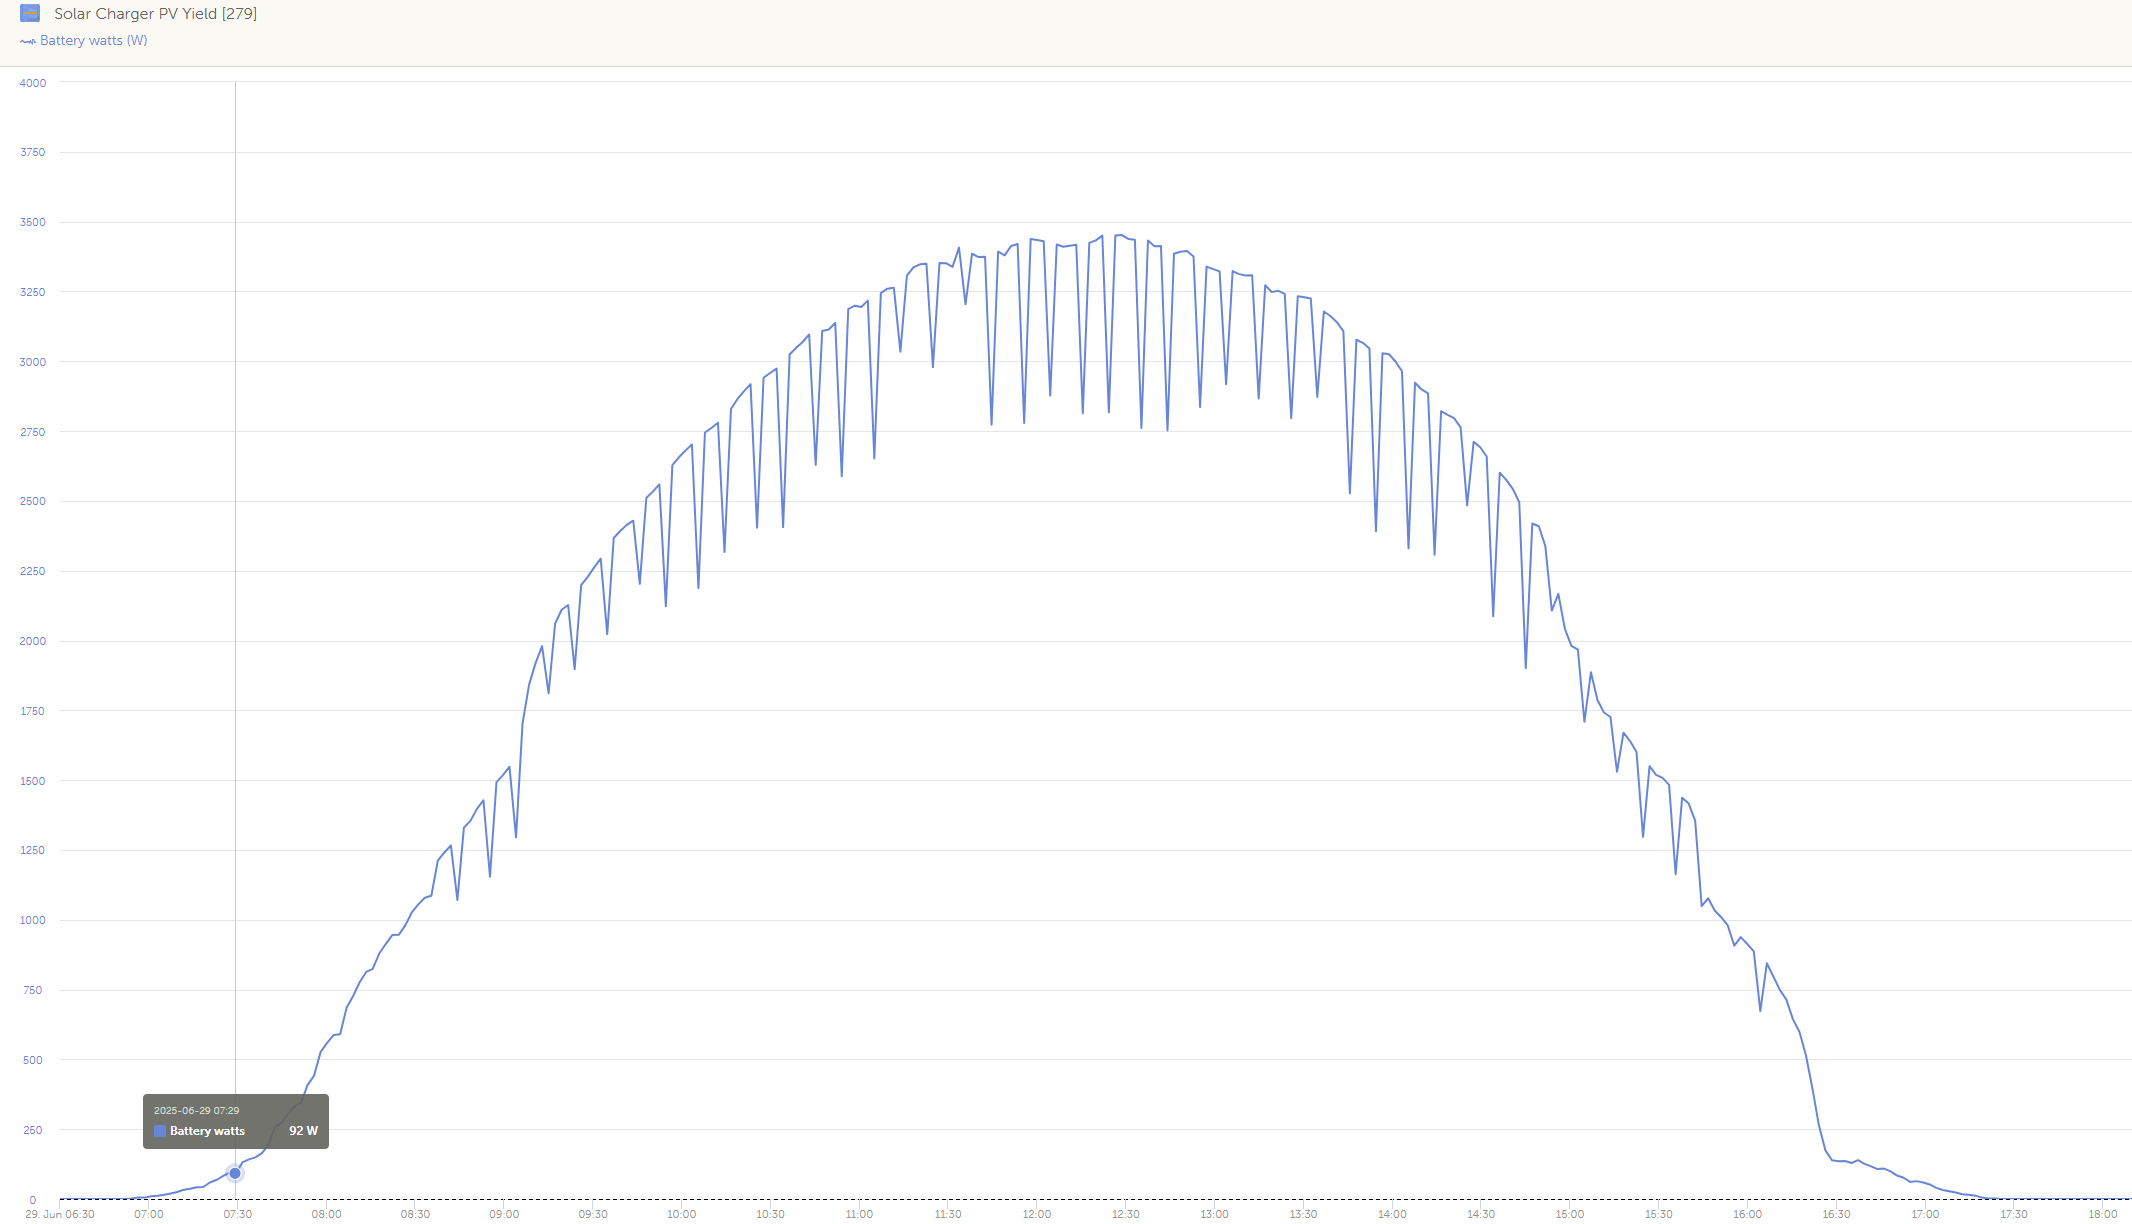Click the 12:00 x-axis time label
2132x1224 pixels.
coord(1036,1214)
